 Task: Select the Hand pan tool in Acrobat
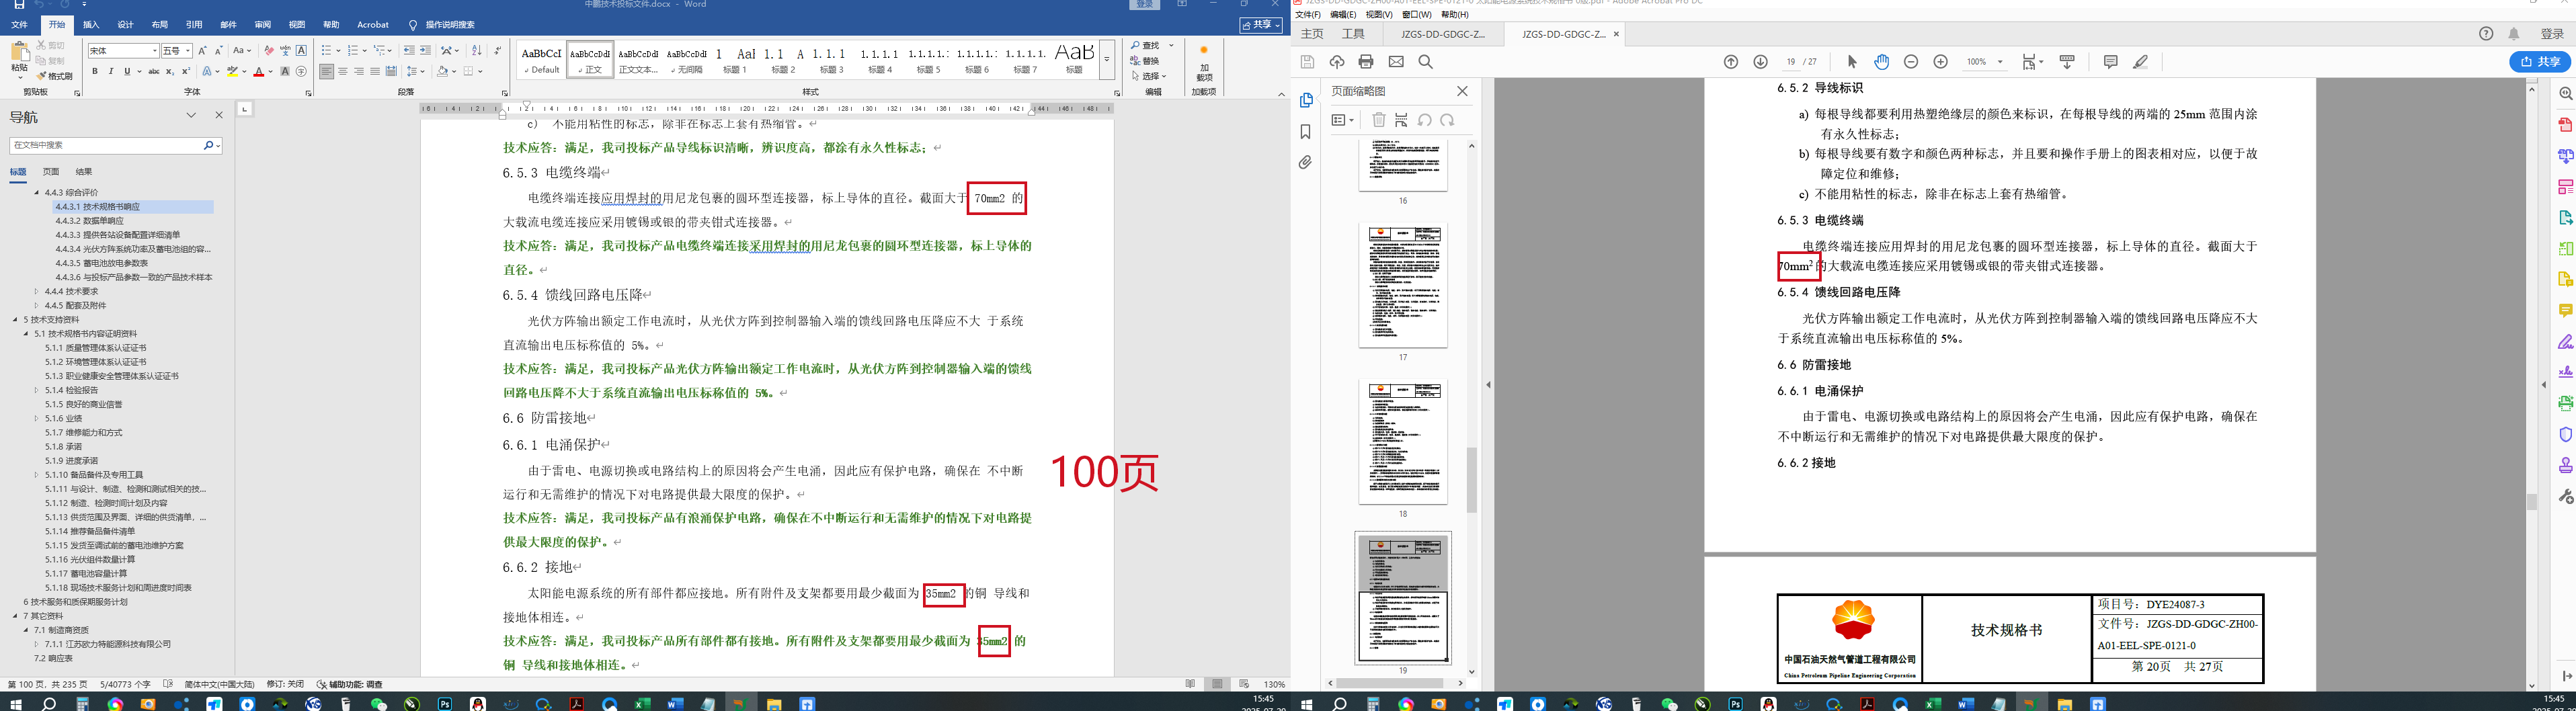point(1882,62)
